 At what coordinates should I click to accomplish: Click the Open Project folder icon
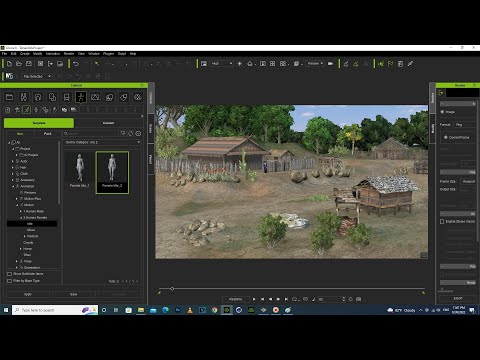(19, 64)
